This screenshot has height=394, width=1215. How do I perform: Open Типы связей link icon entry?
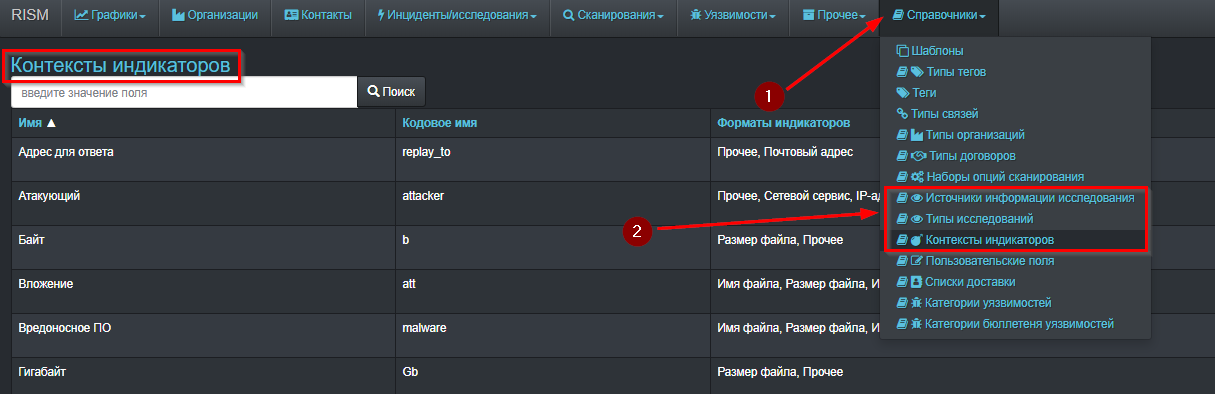[x=937, y=114]
